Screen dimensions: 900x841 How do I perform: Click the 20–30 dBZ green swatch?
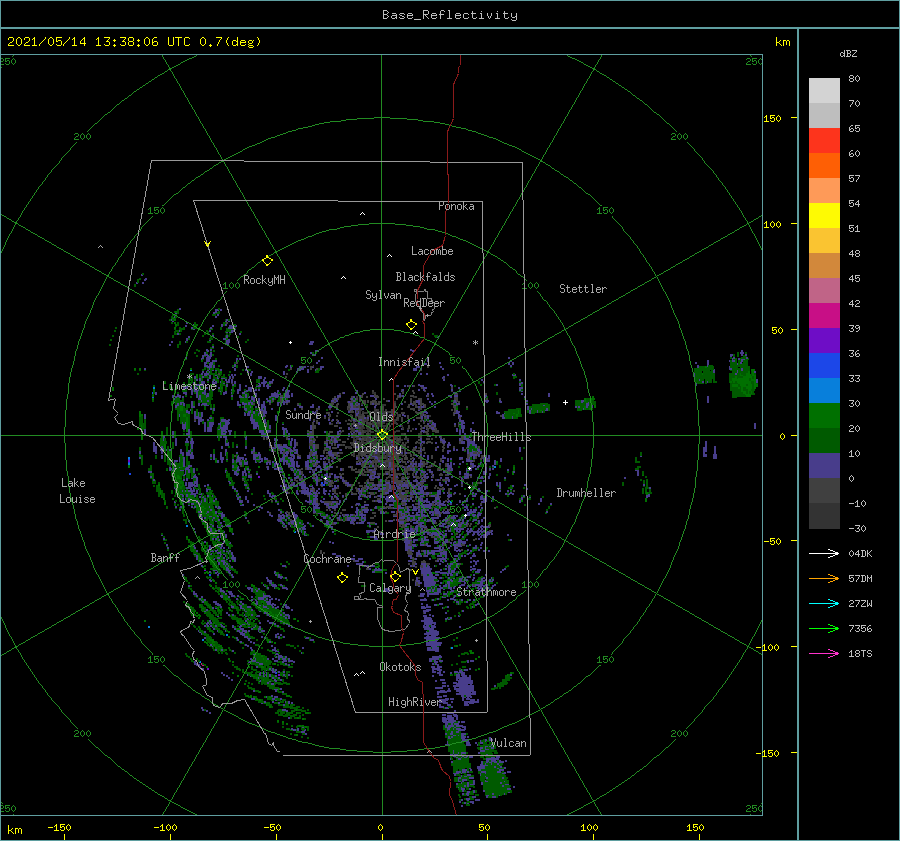(x=824, y=416)
